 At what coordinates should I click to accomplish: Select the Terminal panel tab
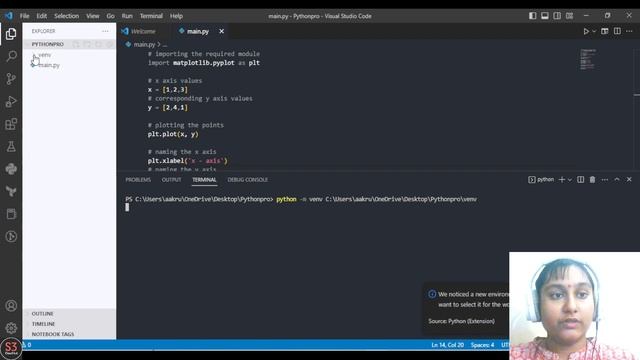tap(204, 180)
